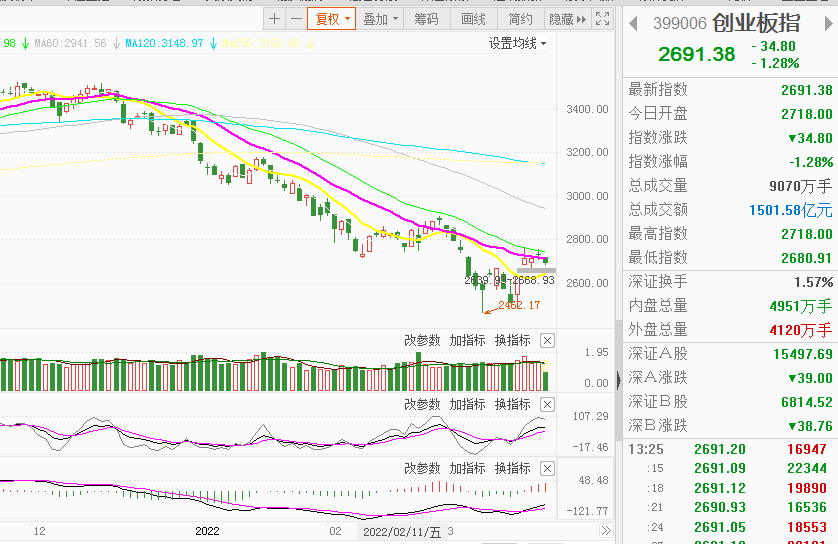The width and height of the screenshot is (838, 544).
Task: Go to previous index using left arrow
Action: tap(632, 22)
